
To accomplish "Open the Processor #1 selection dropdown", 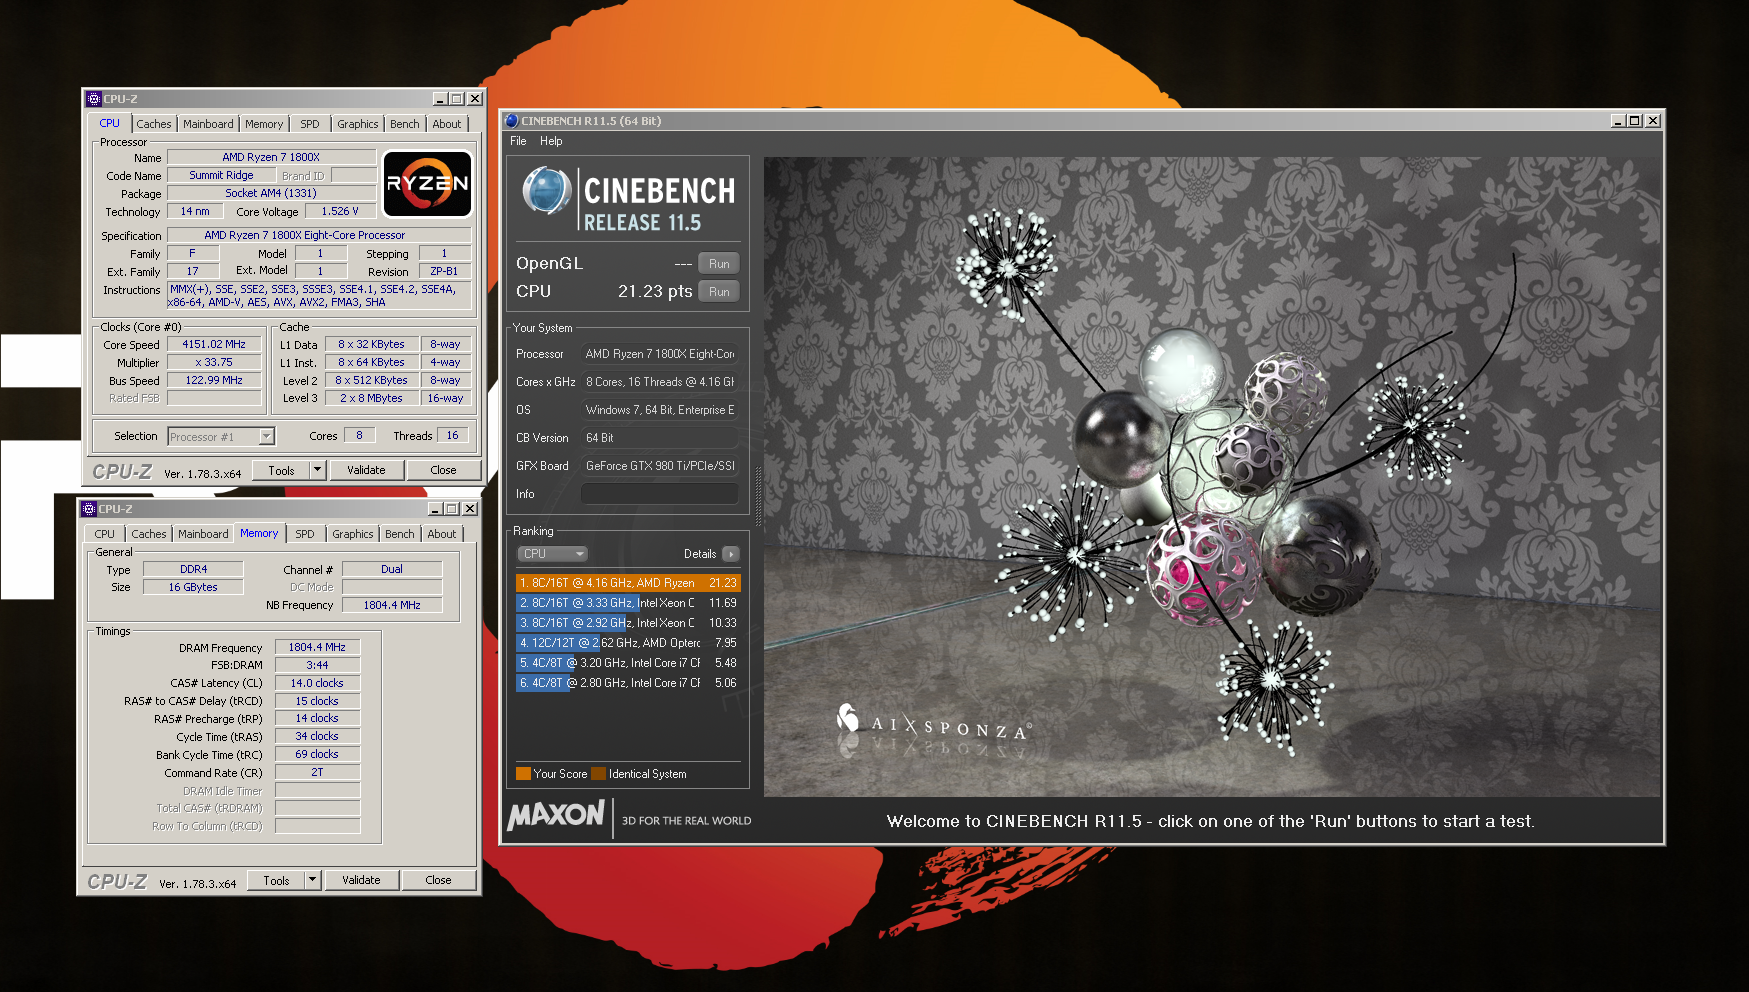I will tap(221, 437).
